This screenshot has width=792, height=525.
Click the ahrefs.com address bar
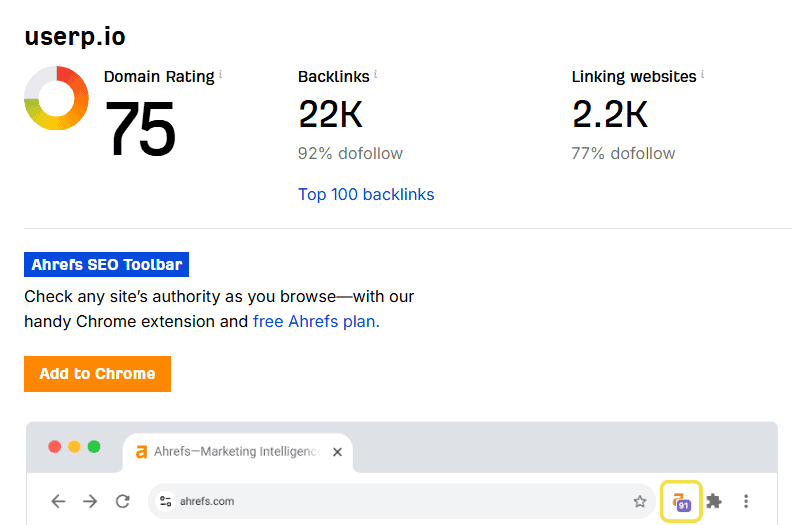(400, 501)
